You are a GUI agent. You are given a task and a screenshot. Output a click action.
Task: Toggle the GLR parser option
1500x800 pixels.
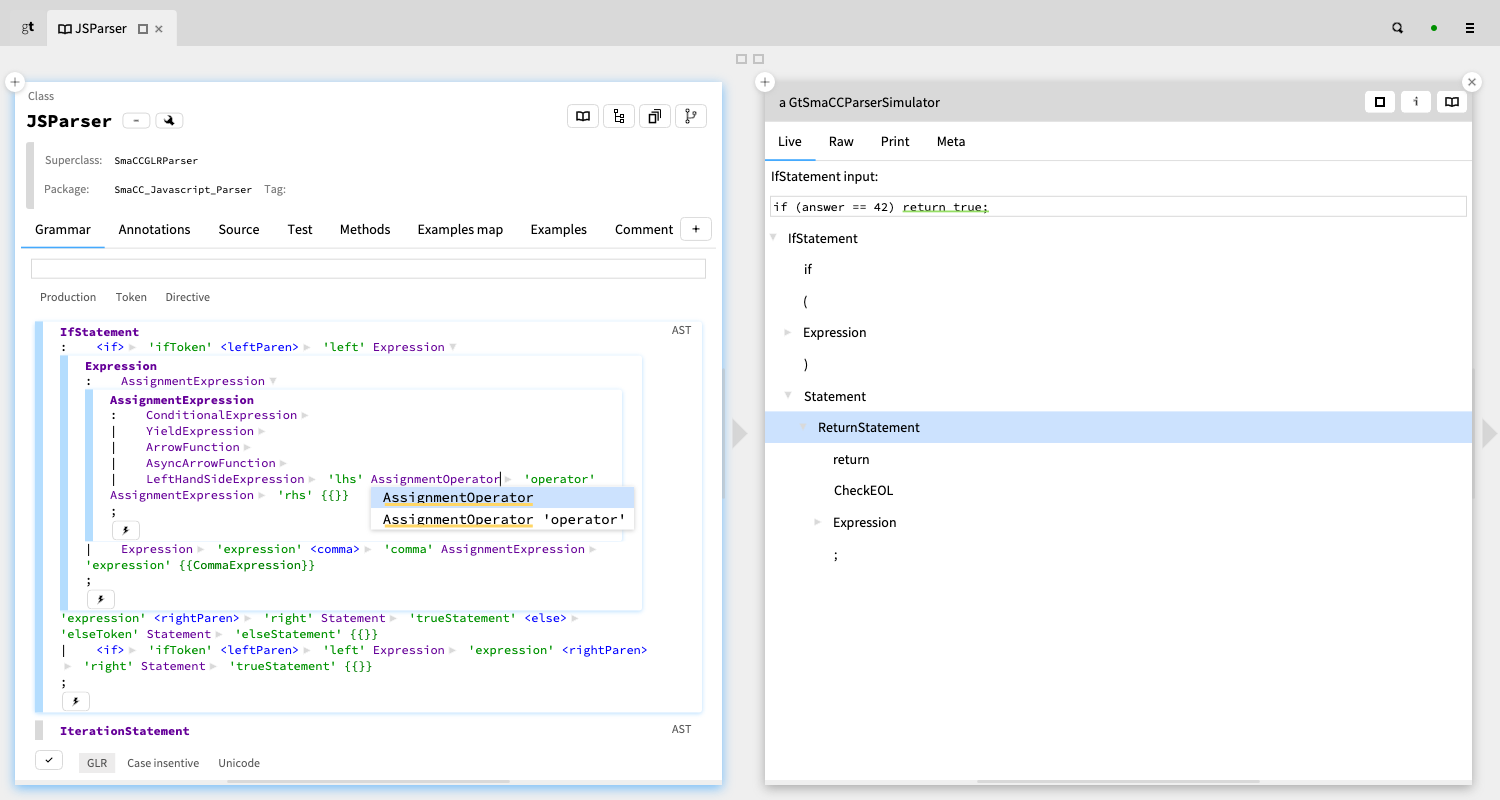click(x=97, y=763)
